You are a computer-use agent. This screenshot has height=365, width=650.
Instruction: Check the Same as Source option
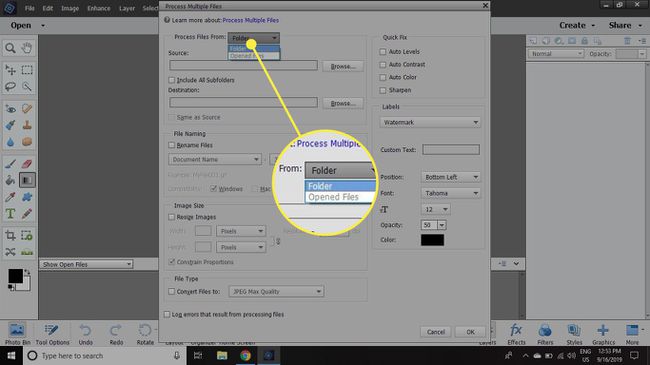[172, 117]
